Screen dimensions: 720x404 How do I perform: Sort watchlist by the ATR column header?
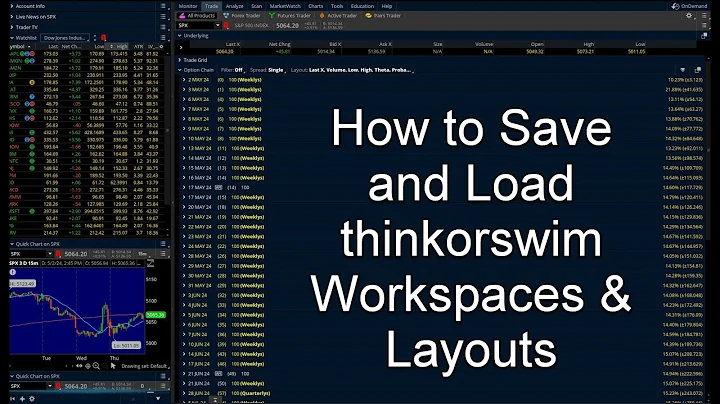[x=138, y=46]
